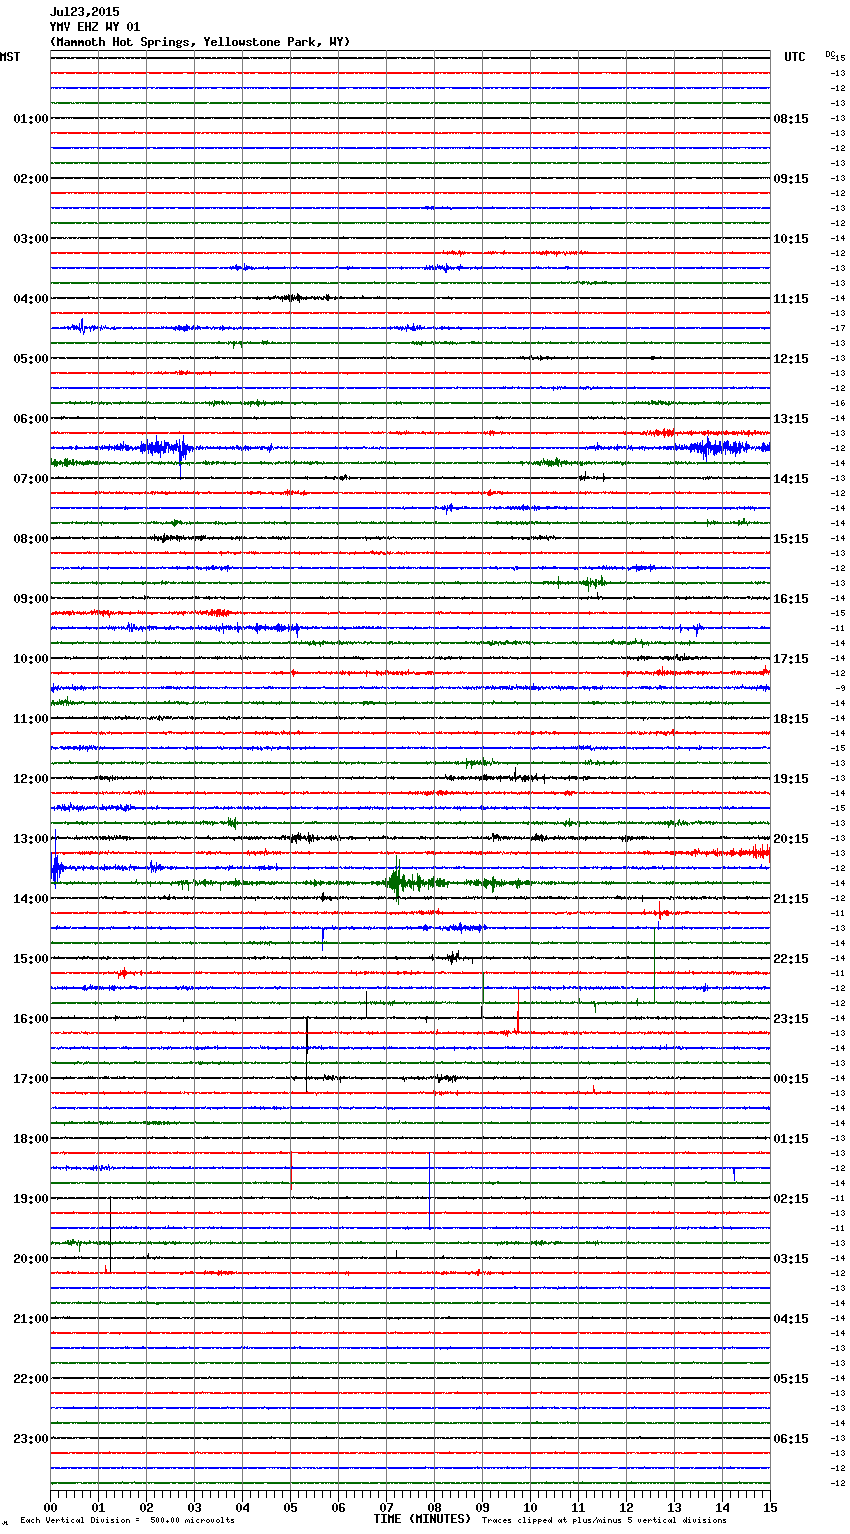
Task: Click minute tick 00 on time axis
Action: pyautogui.click(x=50, y=1507)
